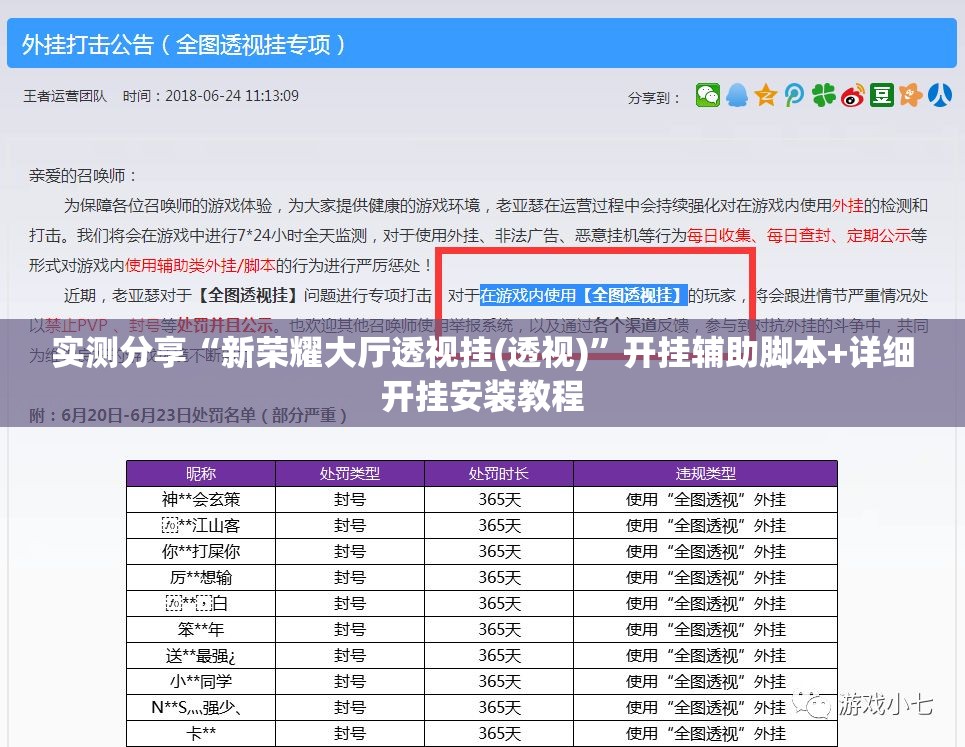The width and height of the screenshot is (965, 747).
Task: Share to QQ via penguin icon
Action: coord(737,95)
